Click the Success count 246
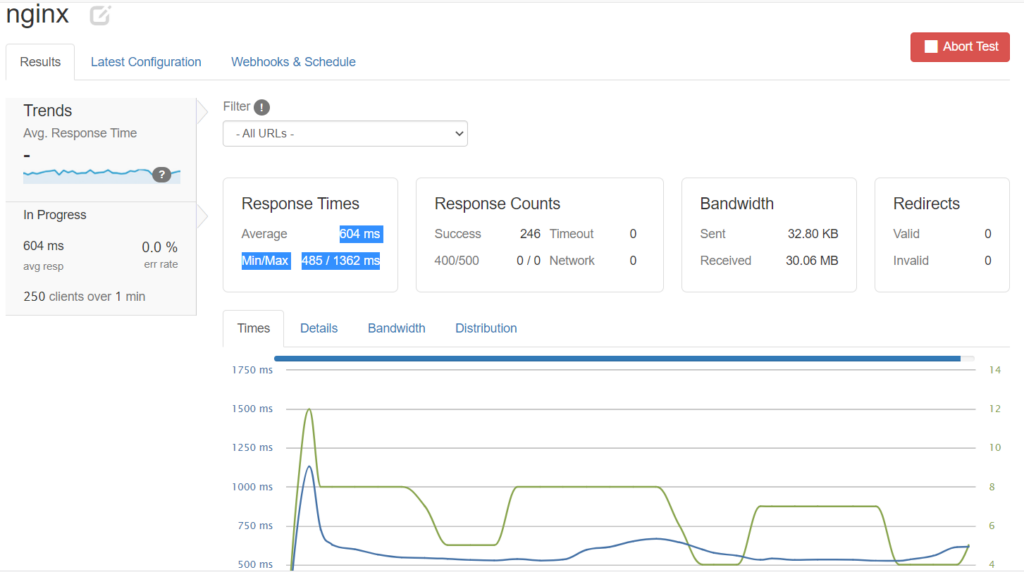Screen dimensions: 1024x577 click(530, 234)
